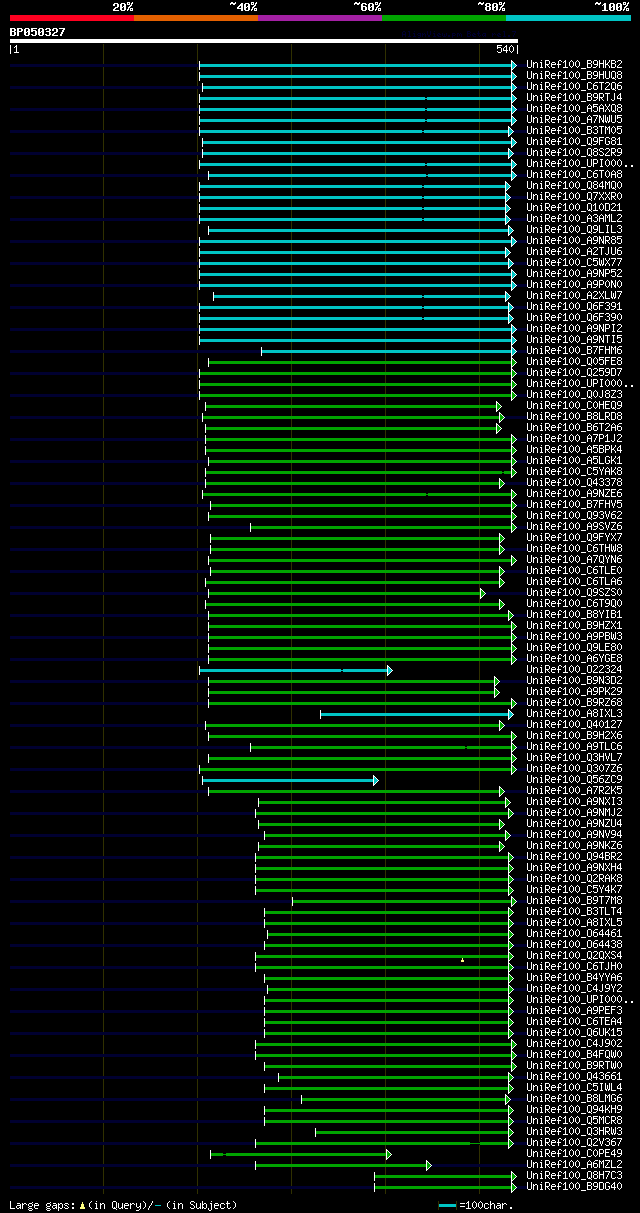Select hit label UniRef100_B9HKB2
The image size is (640, 1213).
pyautogui.click(x=574, y=64)
